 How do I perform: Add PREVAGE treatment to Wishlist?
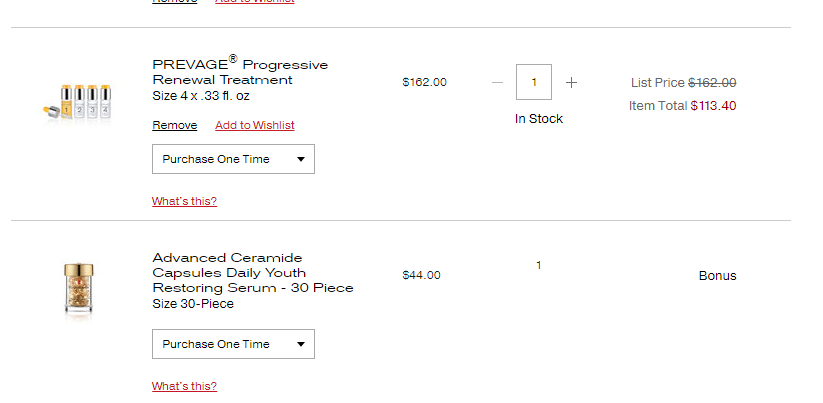255,125
